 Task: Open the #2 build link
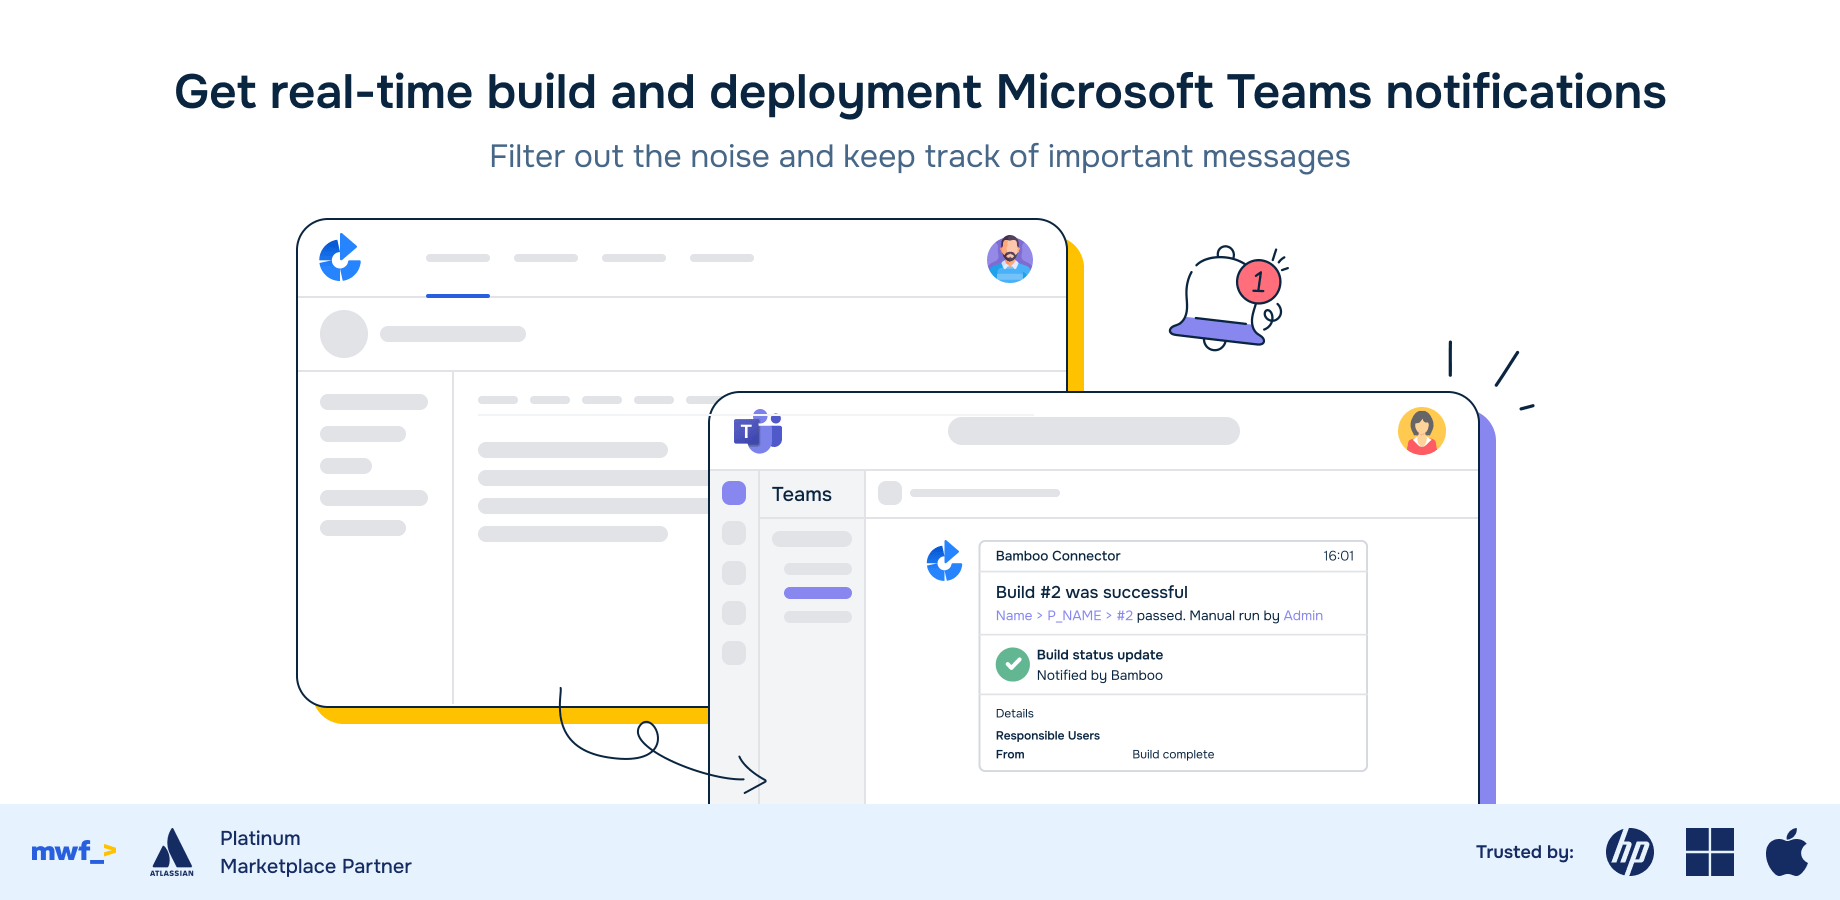click(x=1125, y=616)
